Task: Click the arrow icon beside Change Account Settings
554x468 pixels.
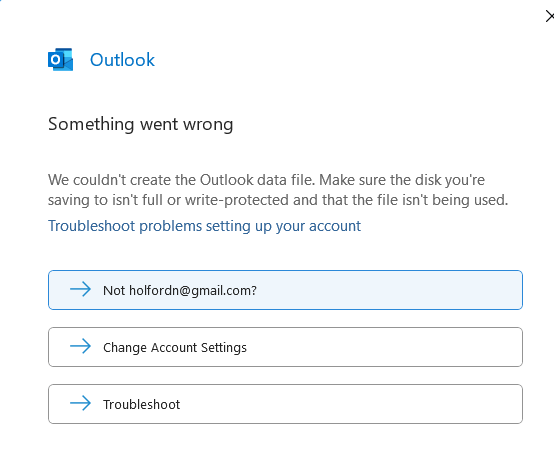Action: (80, 346)
